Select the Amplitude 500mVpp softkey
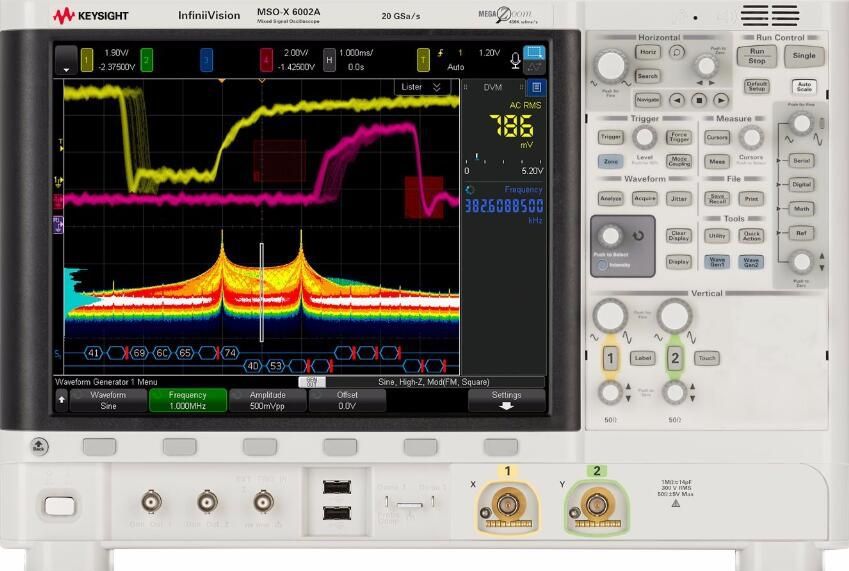849x571 pixels. (x=267, y=400)
